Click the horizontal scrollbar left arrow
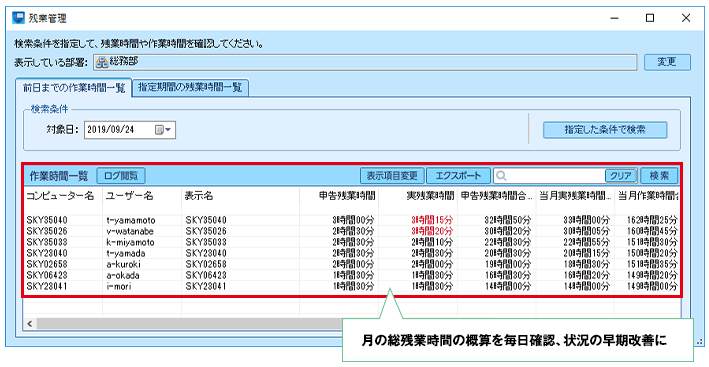The image size is (709, 367). (x=30, y=324)
